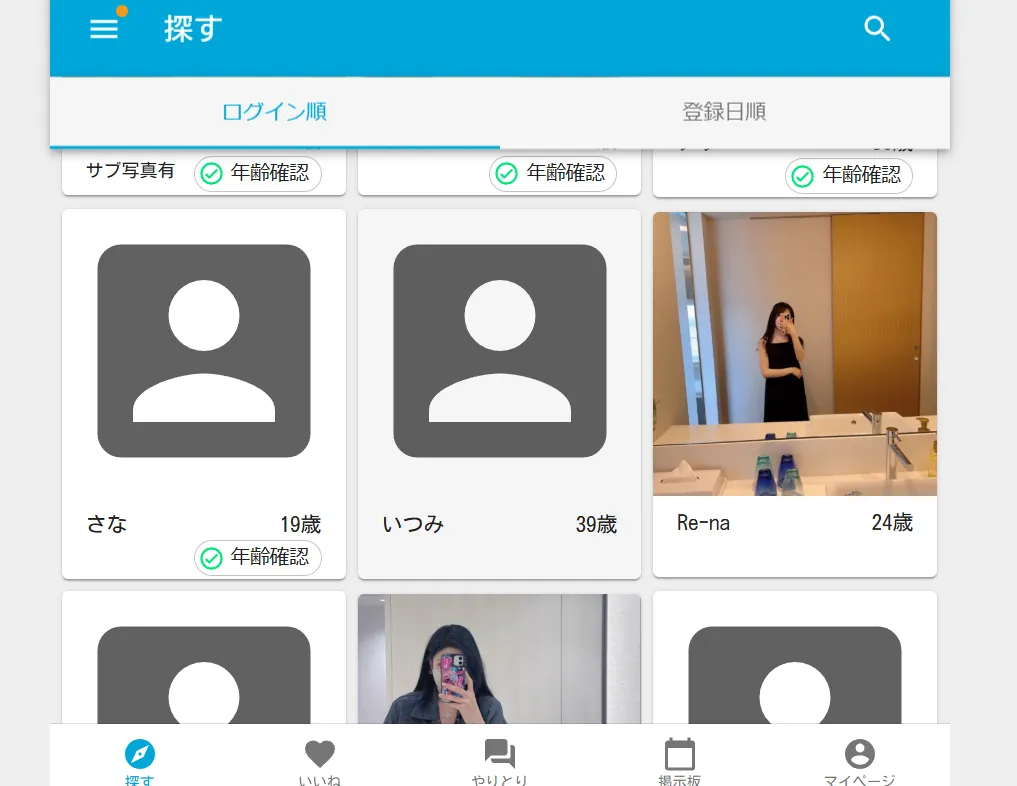Open さな's placeholder avatar

tap(204, 351)
